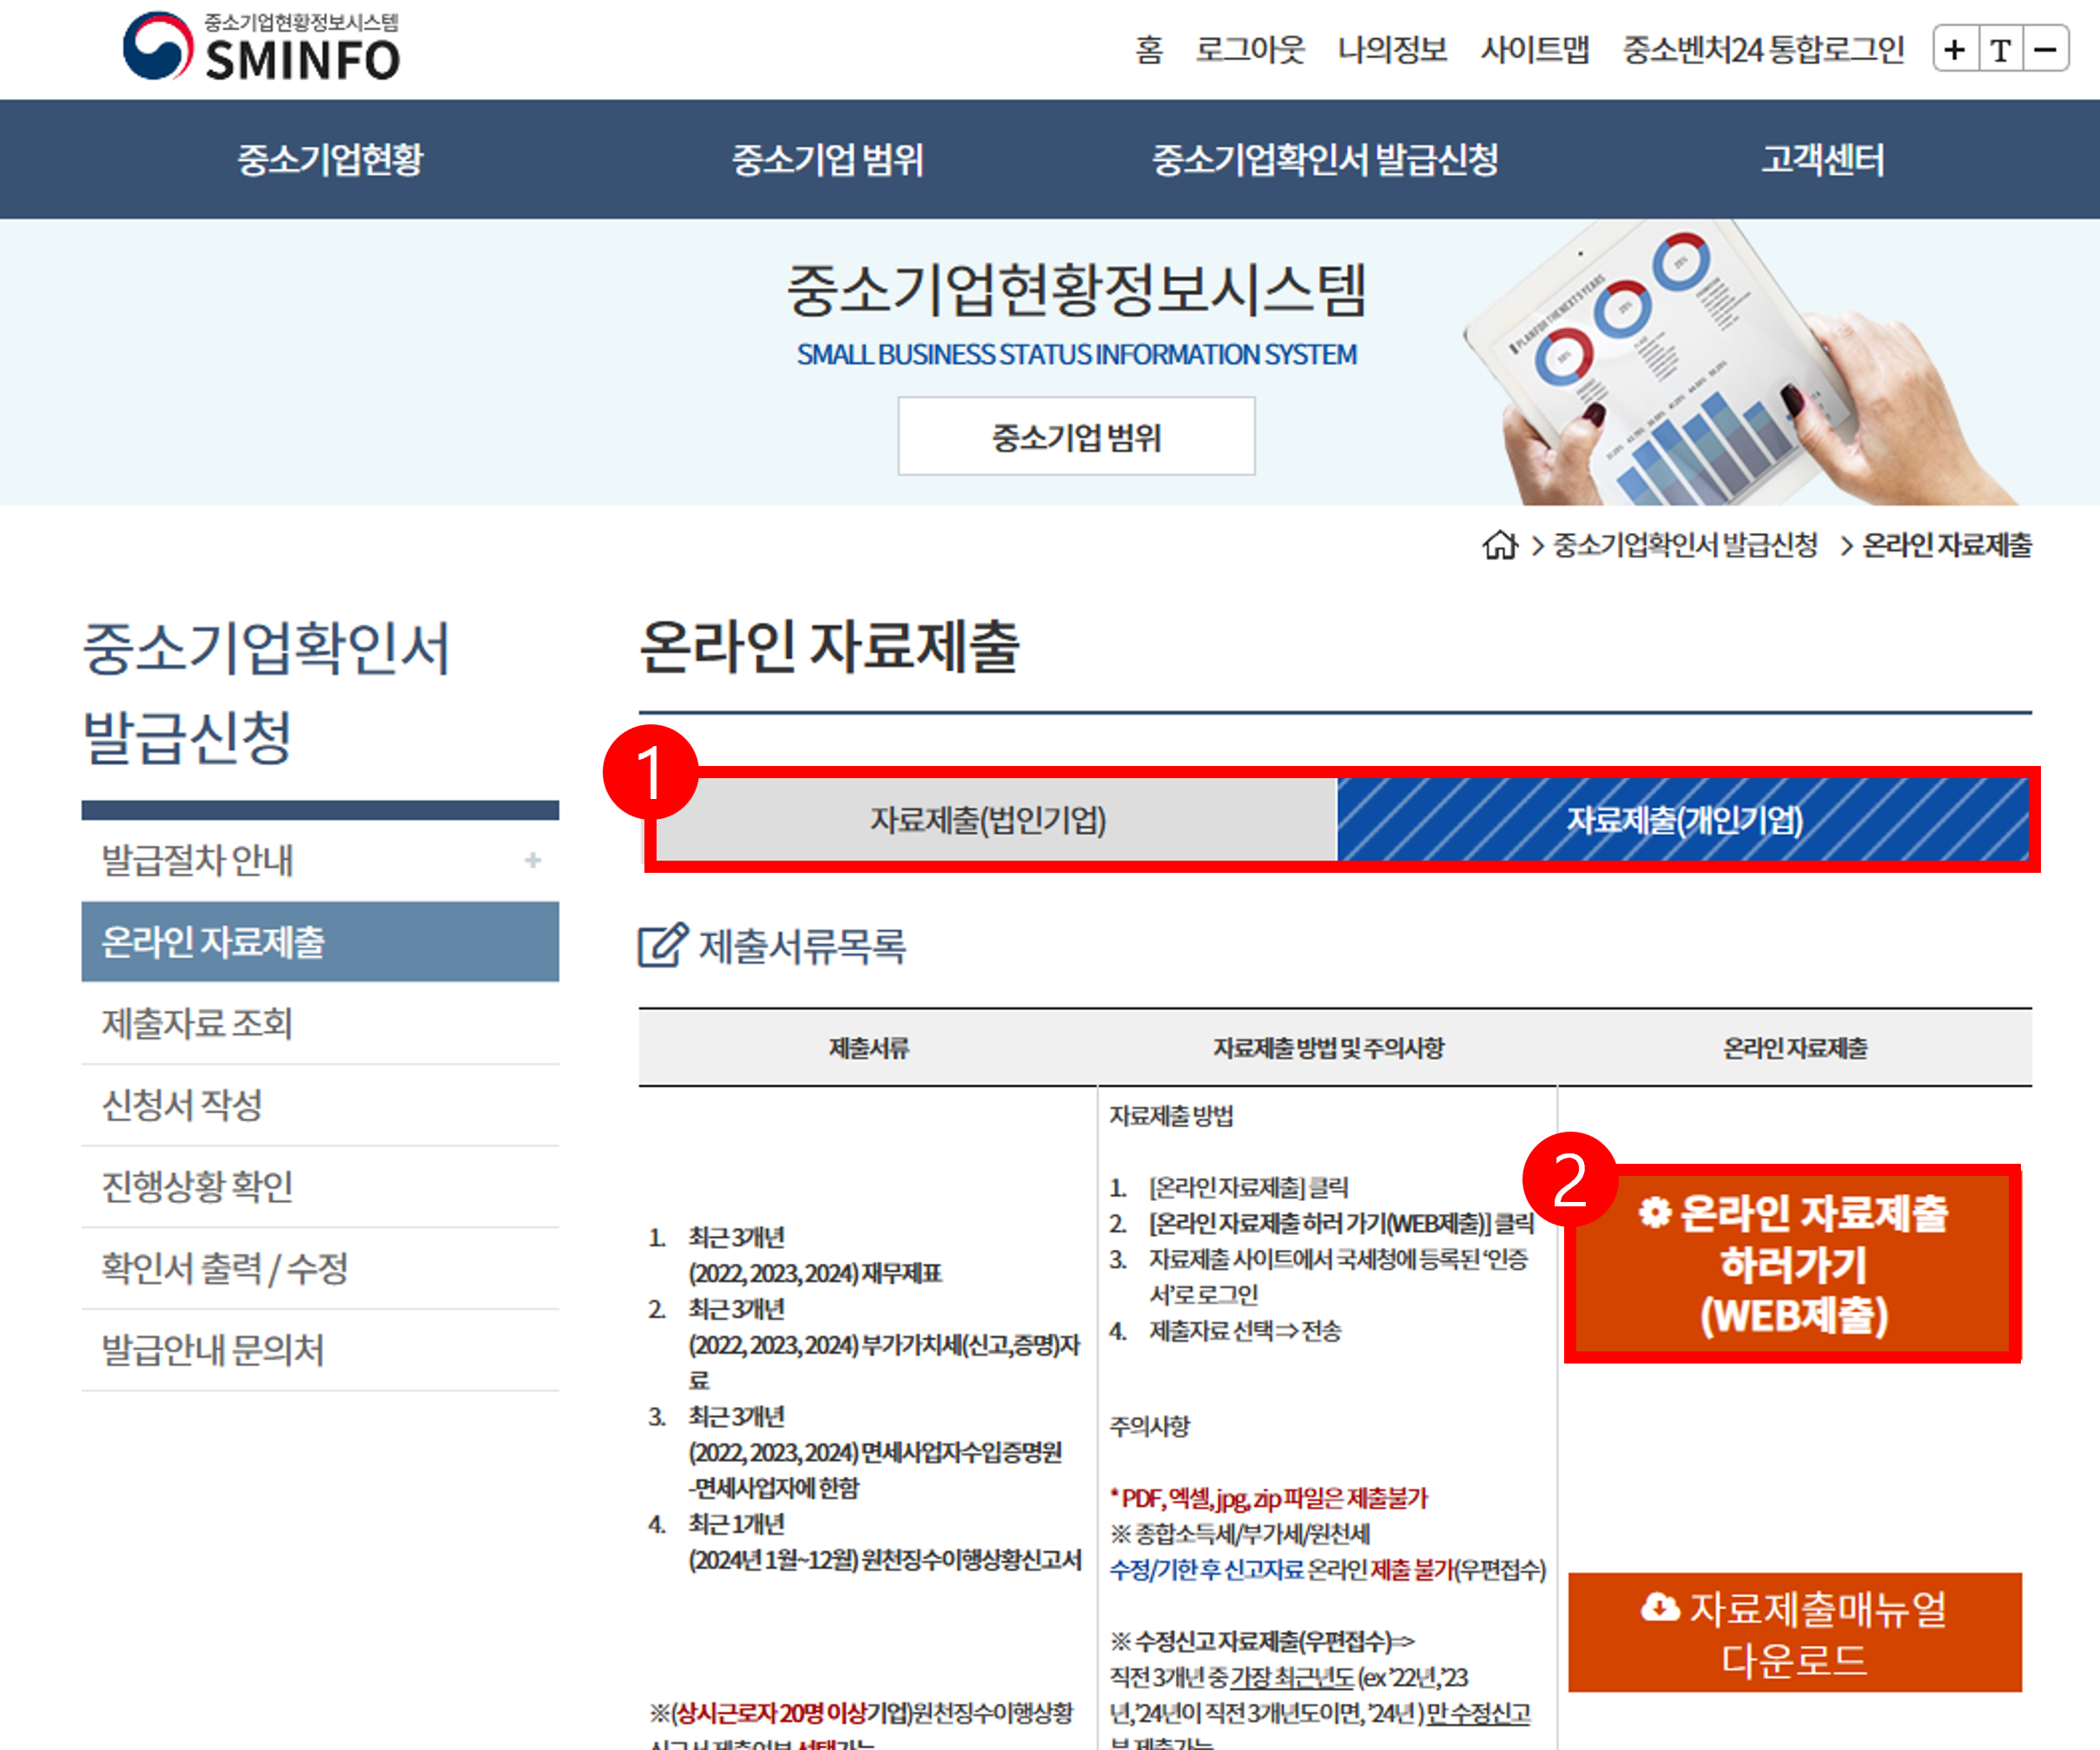Select 제출자료 조회 in sidebar
The height and width of the screenshot is (1750, 2100).
pos(197,1023)
